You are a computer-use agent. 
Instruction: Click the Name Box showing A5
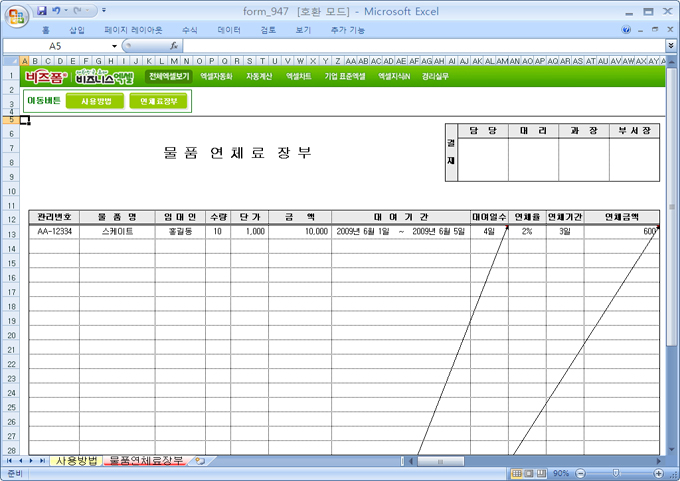point(55,46)
